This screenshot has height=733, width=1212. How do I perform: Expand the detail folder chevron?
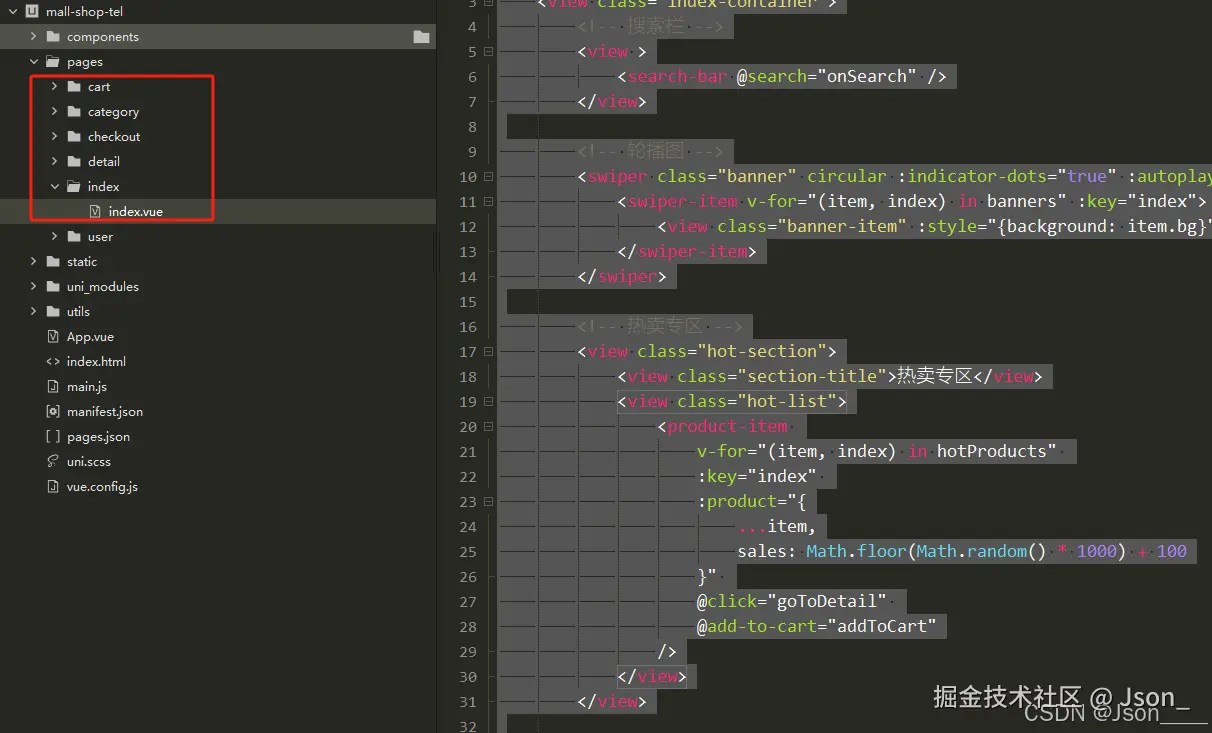click(x=54, y=162)
